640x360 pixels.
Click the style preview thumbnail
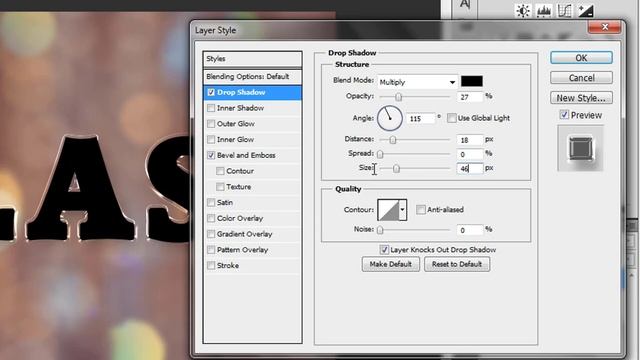(580, 148)
